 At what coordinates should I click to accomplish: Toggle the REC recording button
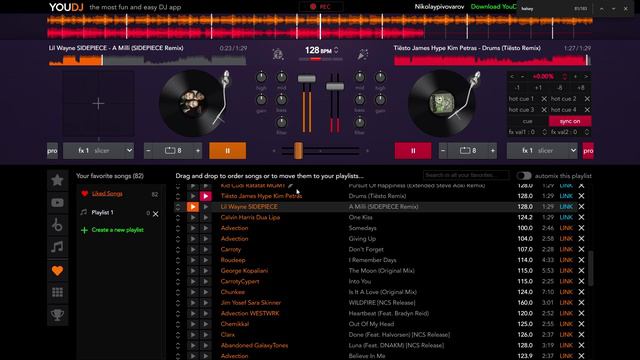321,7
